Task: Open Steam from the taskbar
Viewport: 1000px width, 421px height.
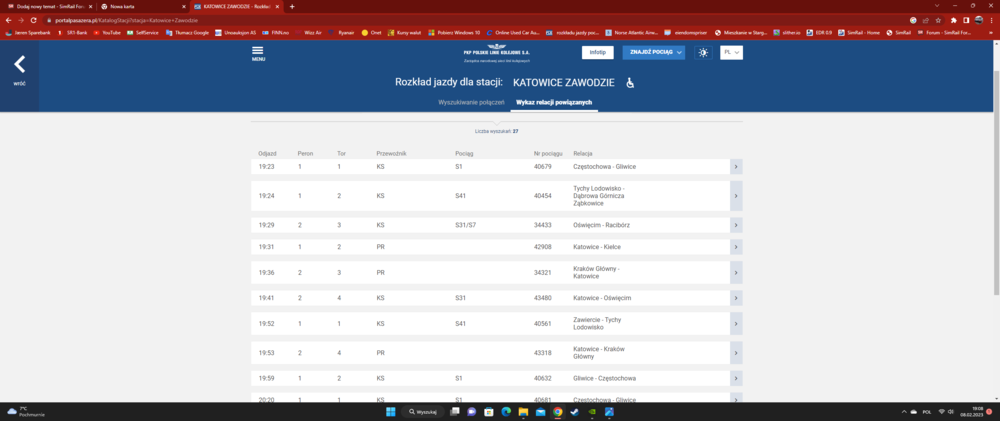Action: (x=575, y=411)
